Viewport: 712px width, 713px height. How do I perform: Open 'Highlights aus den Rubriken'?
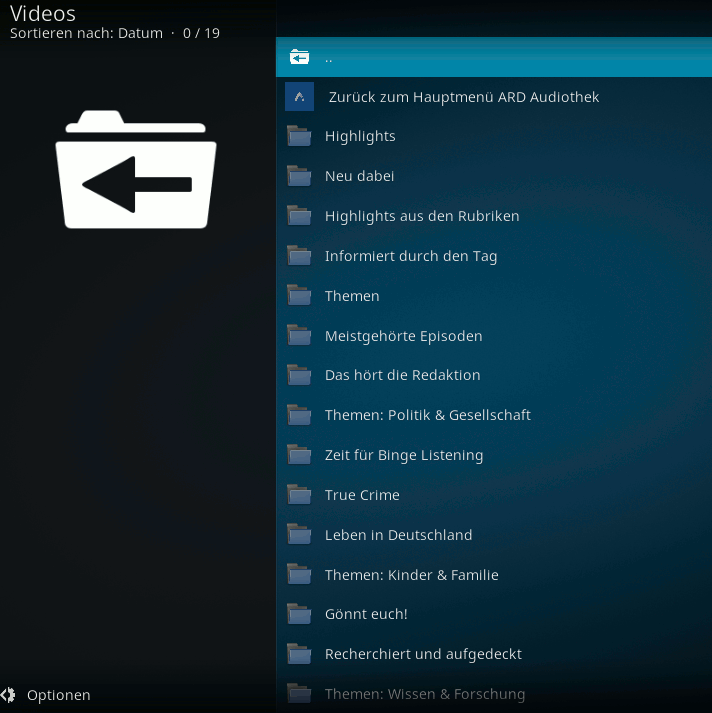pyautogui.click(x=422, y=216)
